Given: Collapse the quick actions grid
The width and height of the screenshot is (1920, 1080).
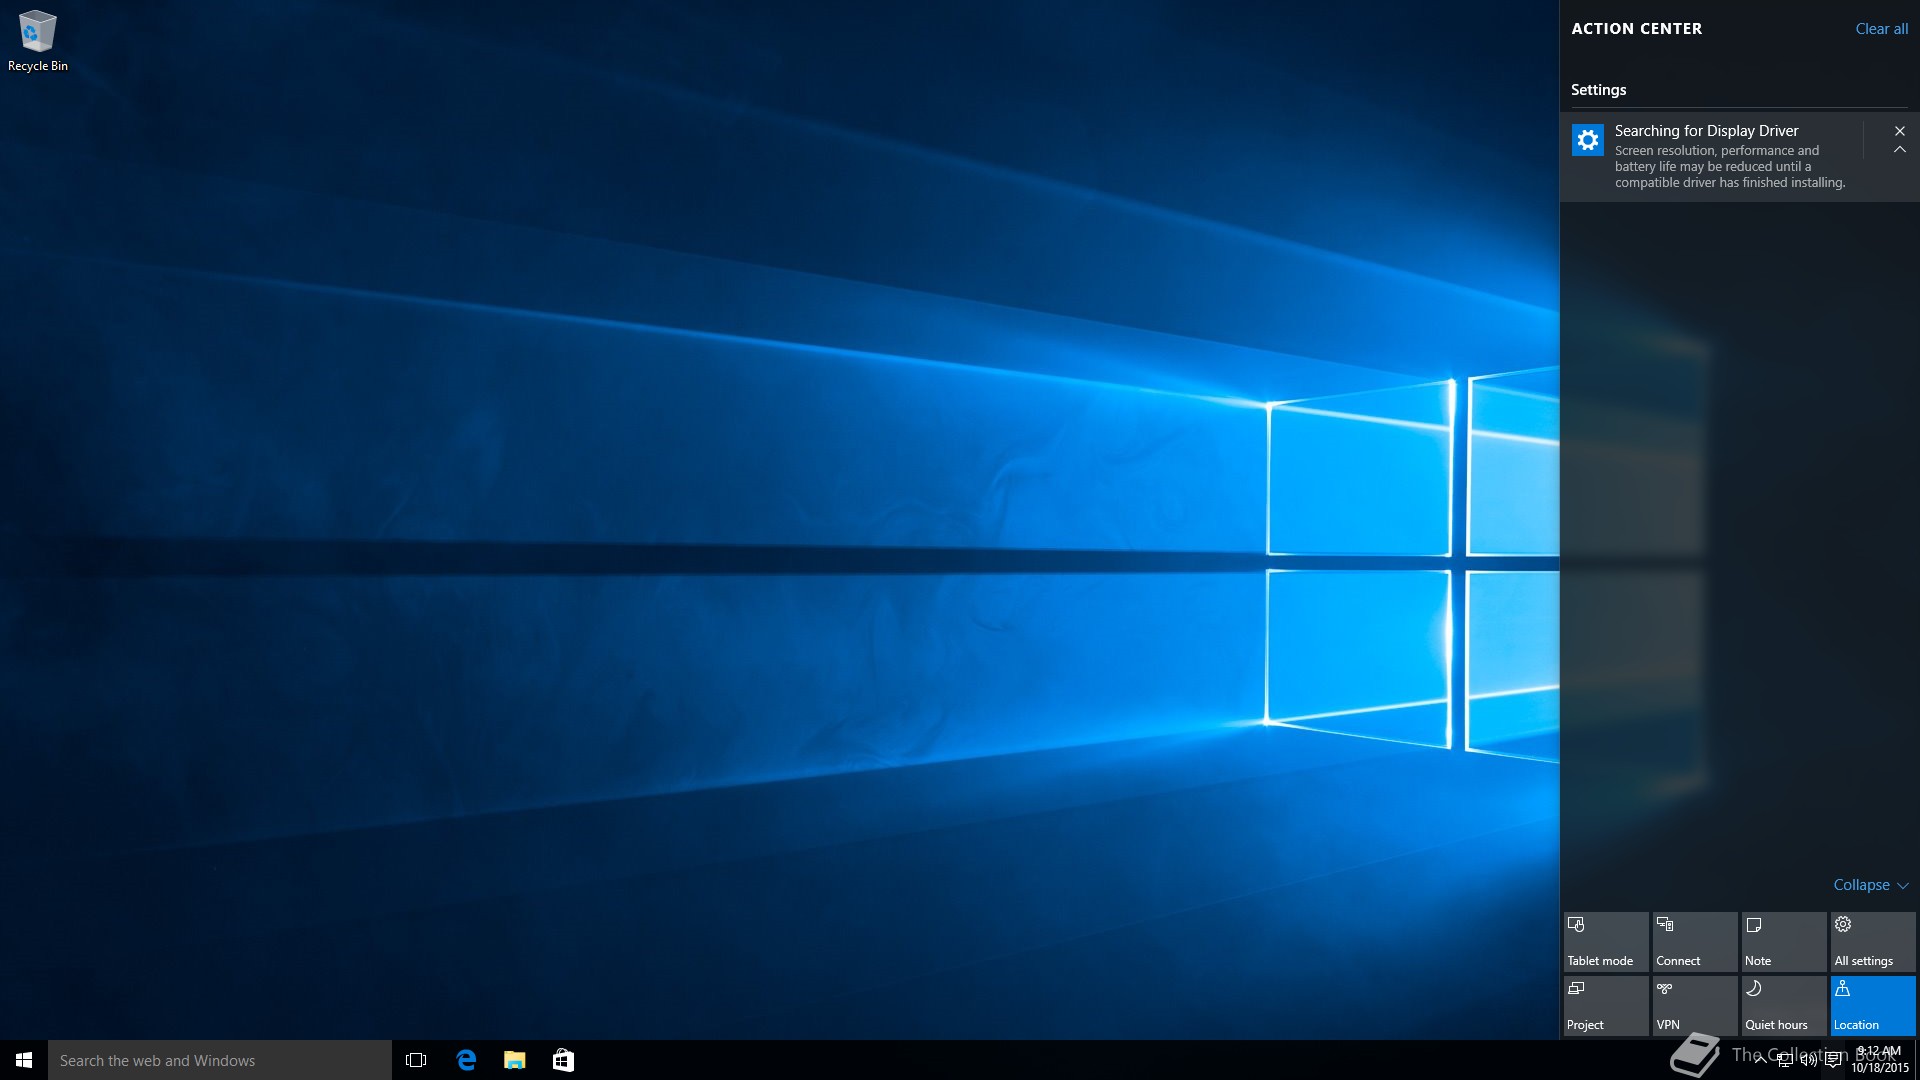Looking at the screenshot, I should [x=1870, y=885].
